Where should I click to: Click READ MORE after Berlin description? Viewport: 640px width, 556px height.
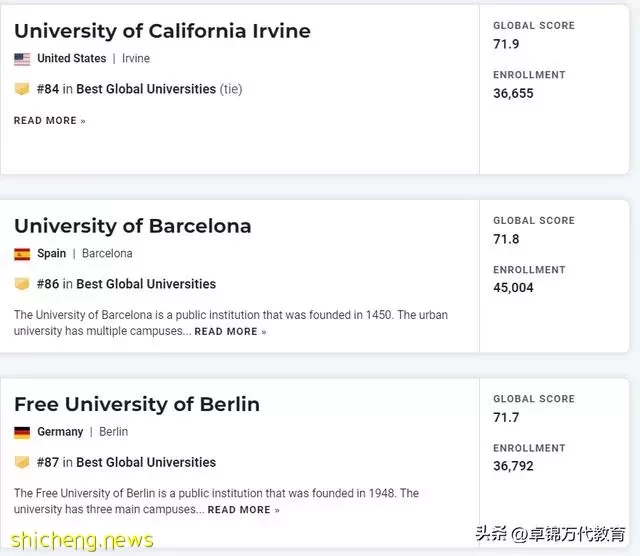[243, 510]
